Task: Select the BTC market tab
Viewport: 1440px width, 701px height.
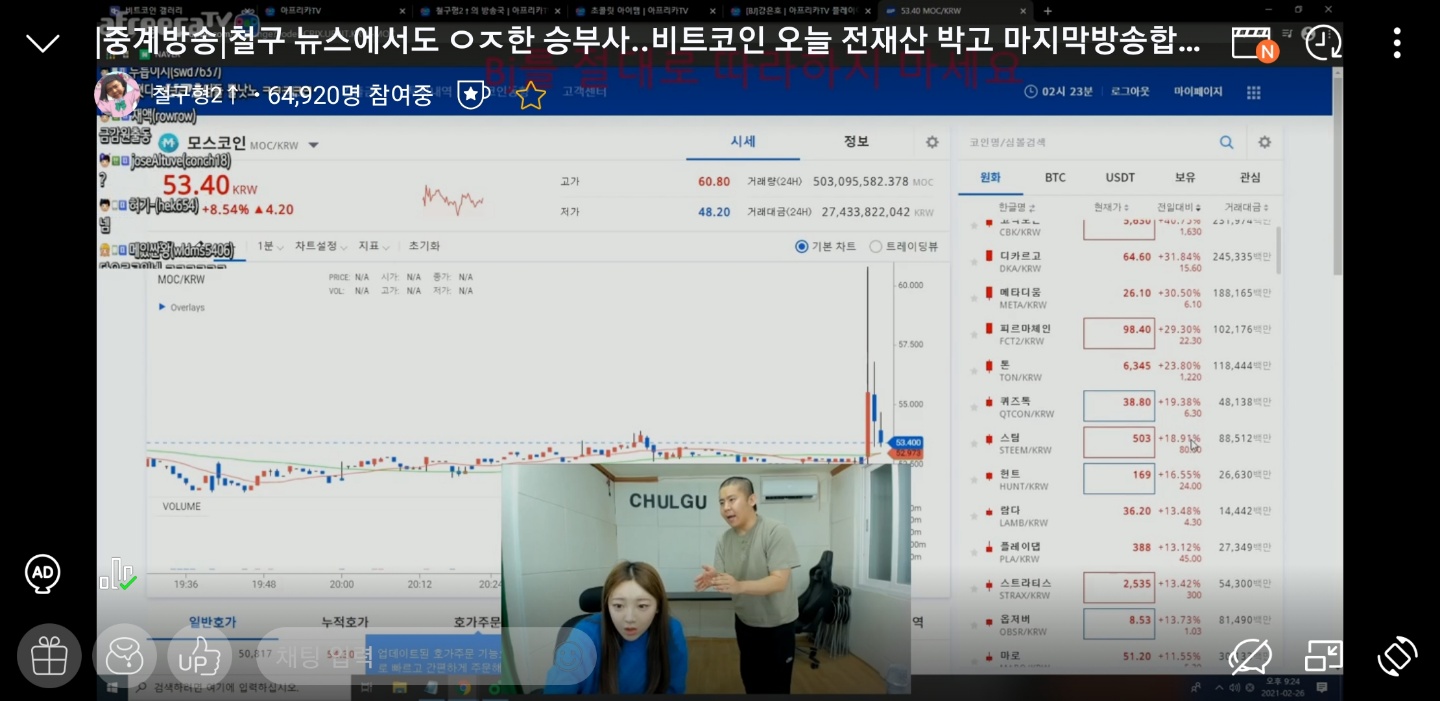Action: tap(1055, 177)
